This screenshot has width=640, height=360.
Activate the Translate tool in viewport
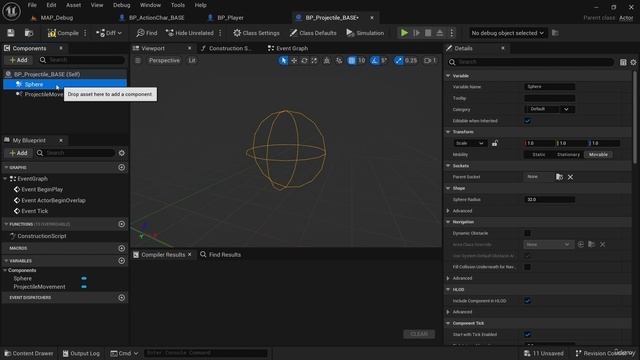pyautogui.click(x=294, y=60)
